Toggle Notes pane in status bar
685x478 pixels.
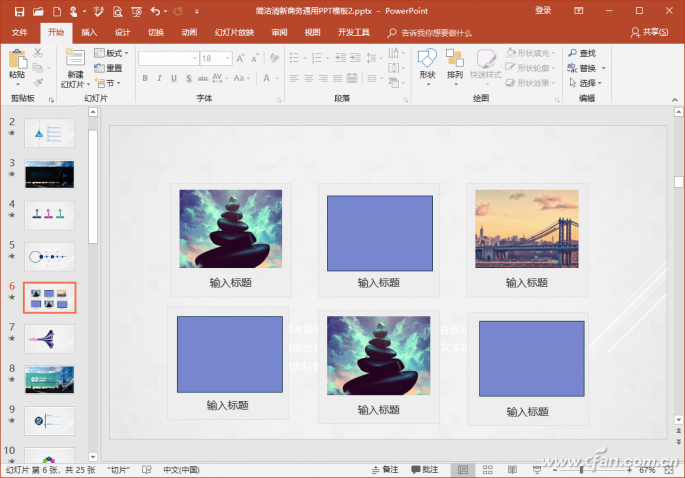point(385,470)
